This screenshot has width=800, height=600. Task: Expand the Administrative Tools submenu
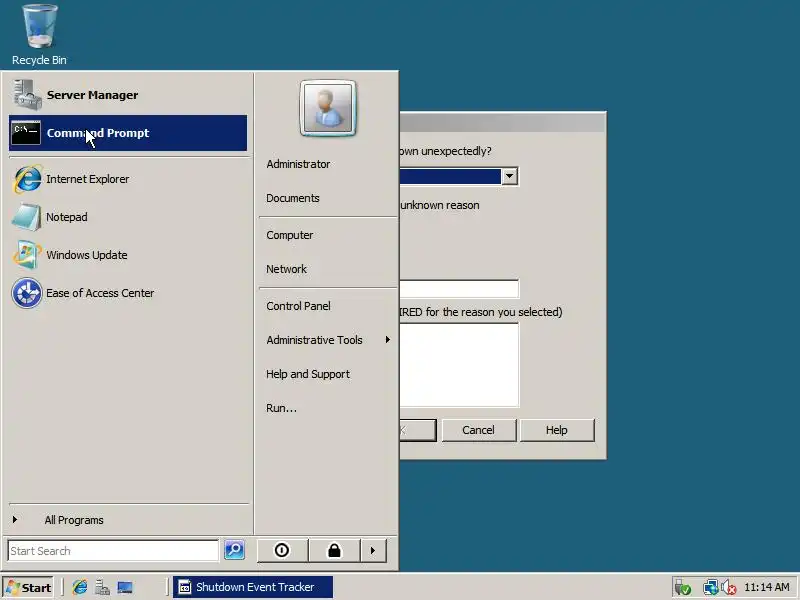click(328, 340)
